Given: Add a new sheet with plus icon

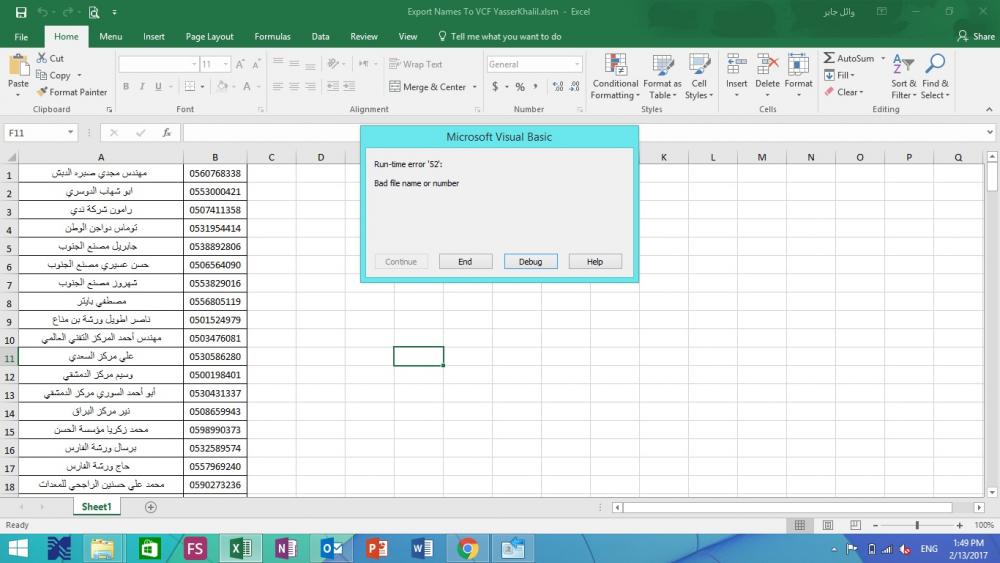Looking at the screenshot, I should (151, 507).
